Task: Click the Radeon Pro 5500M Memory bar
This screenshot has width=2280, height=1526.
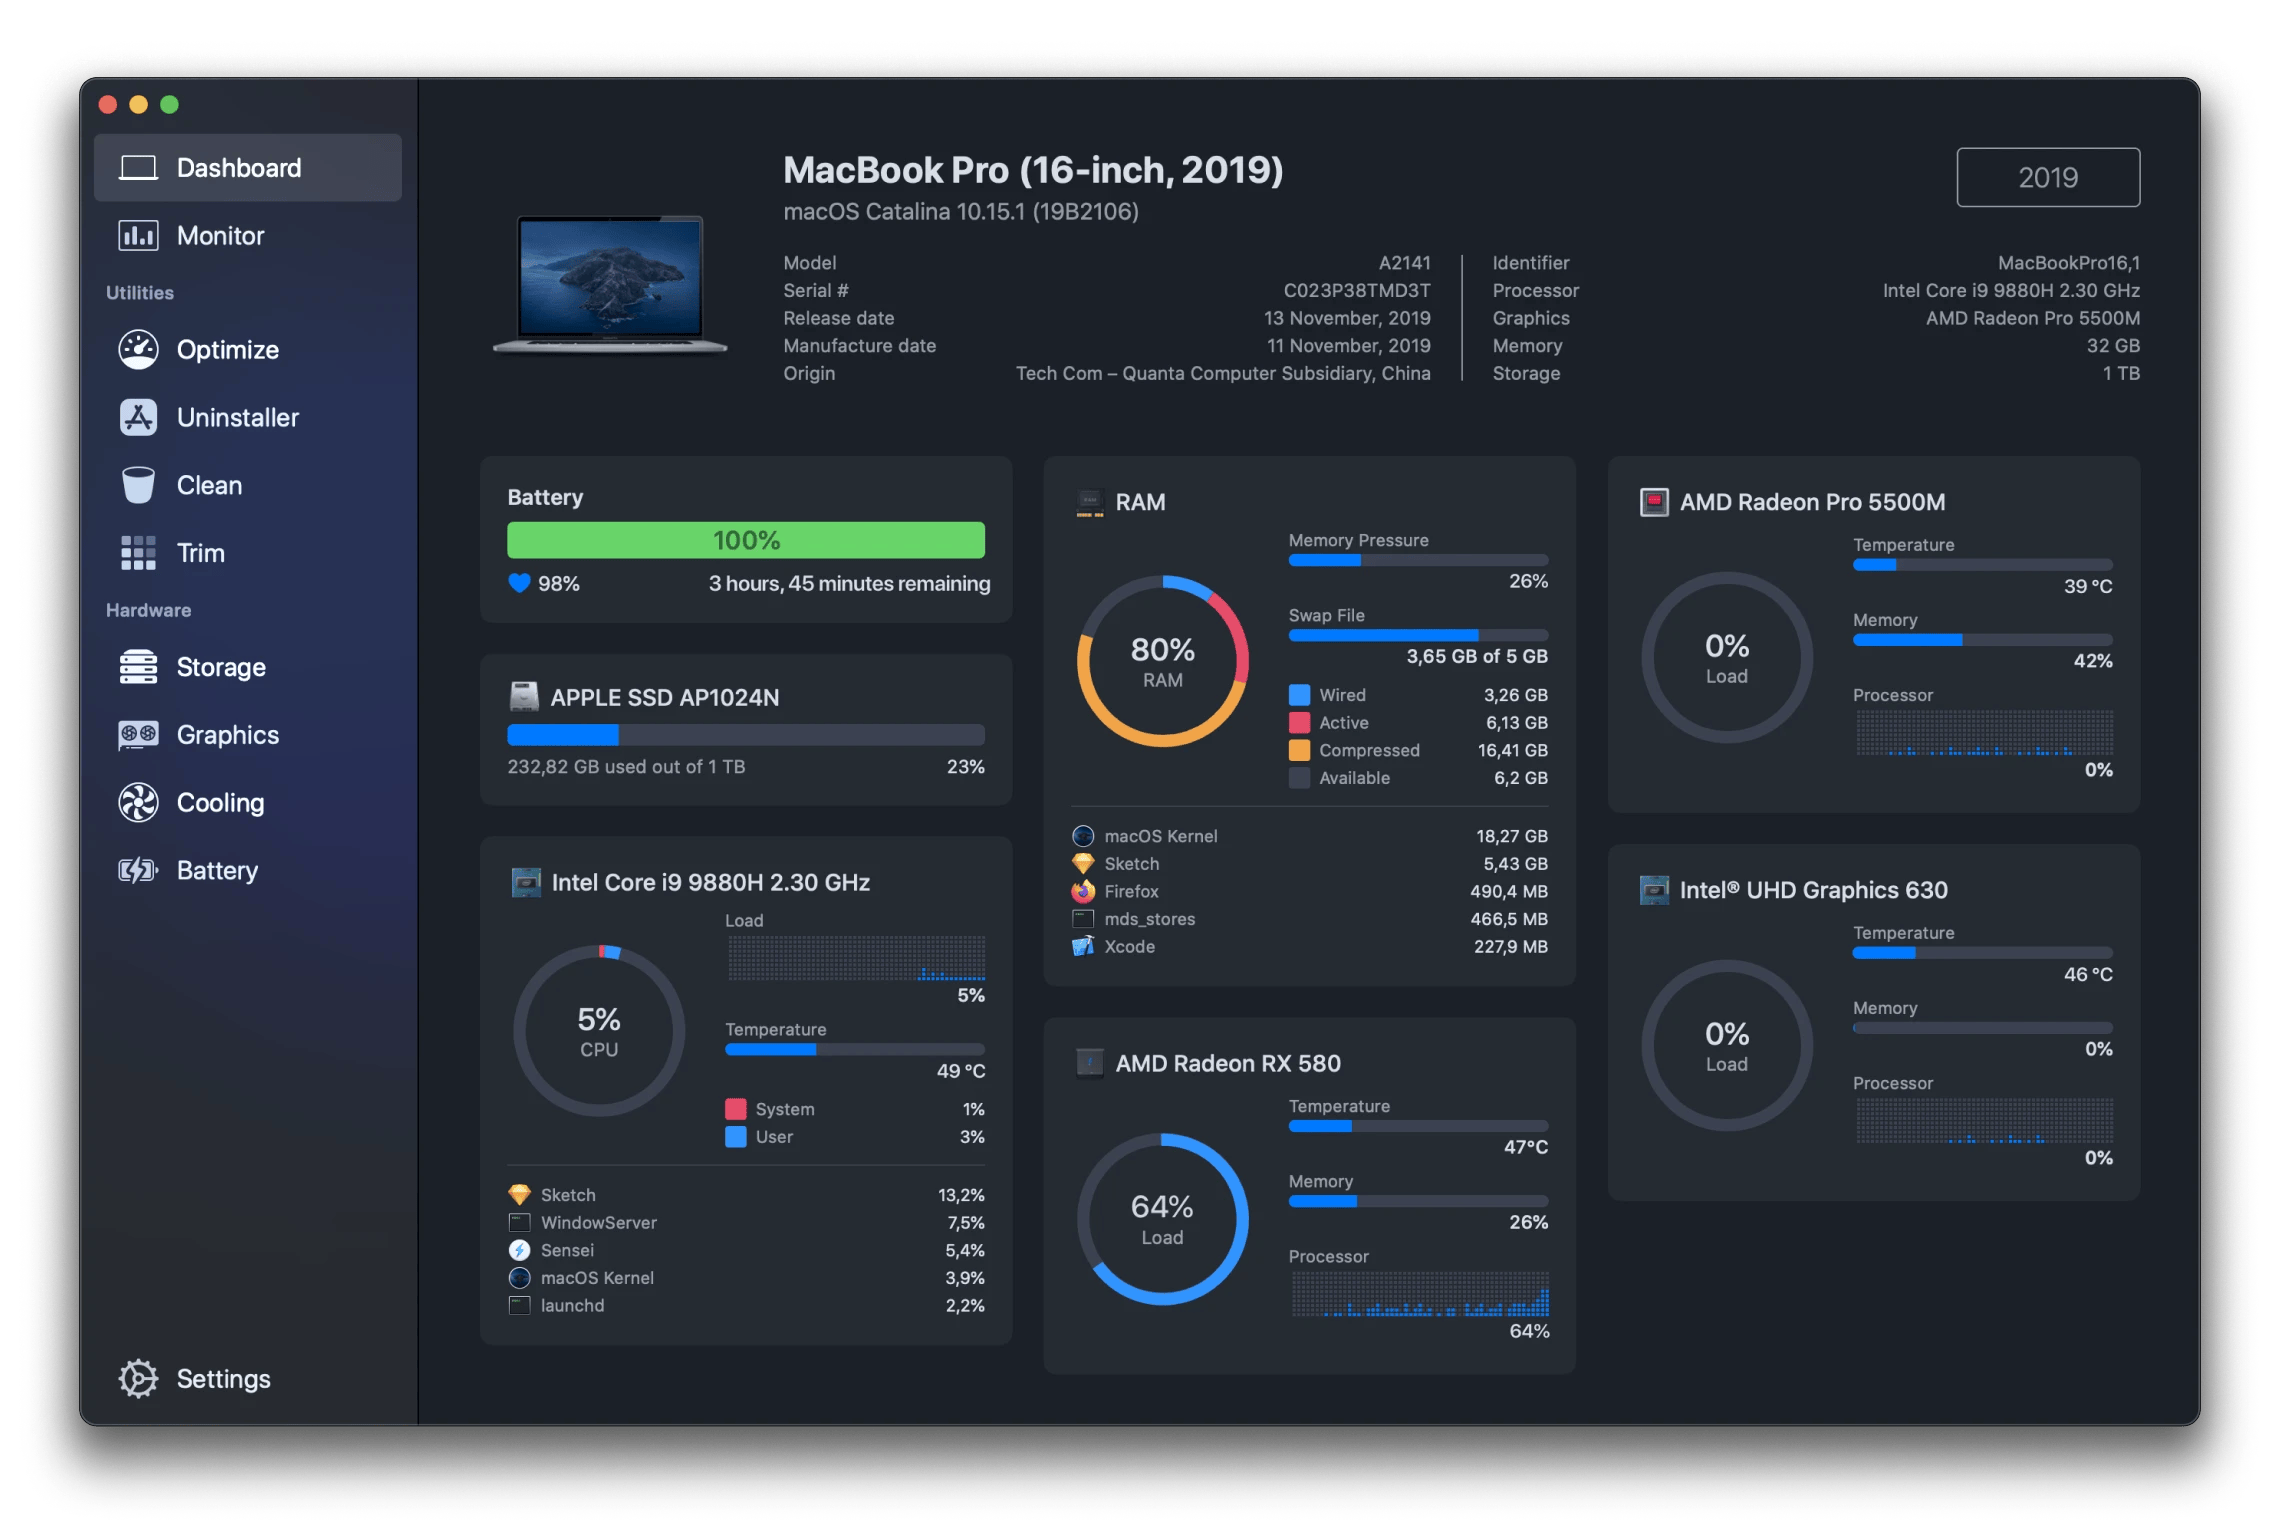Action: [x=1982, y=640]
